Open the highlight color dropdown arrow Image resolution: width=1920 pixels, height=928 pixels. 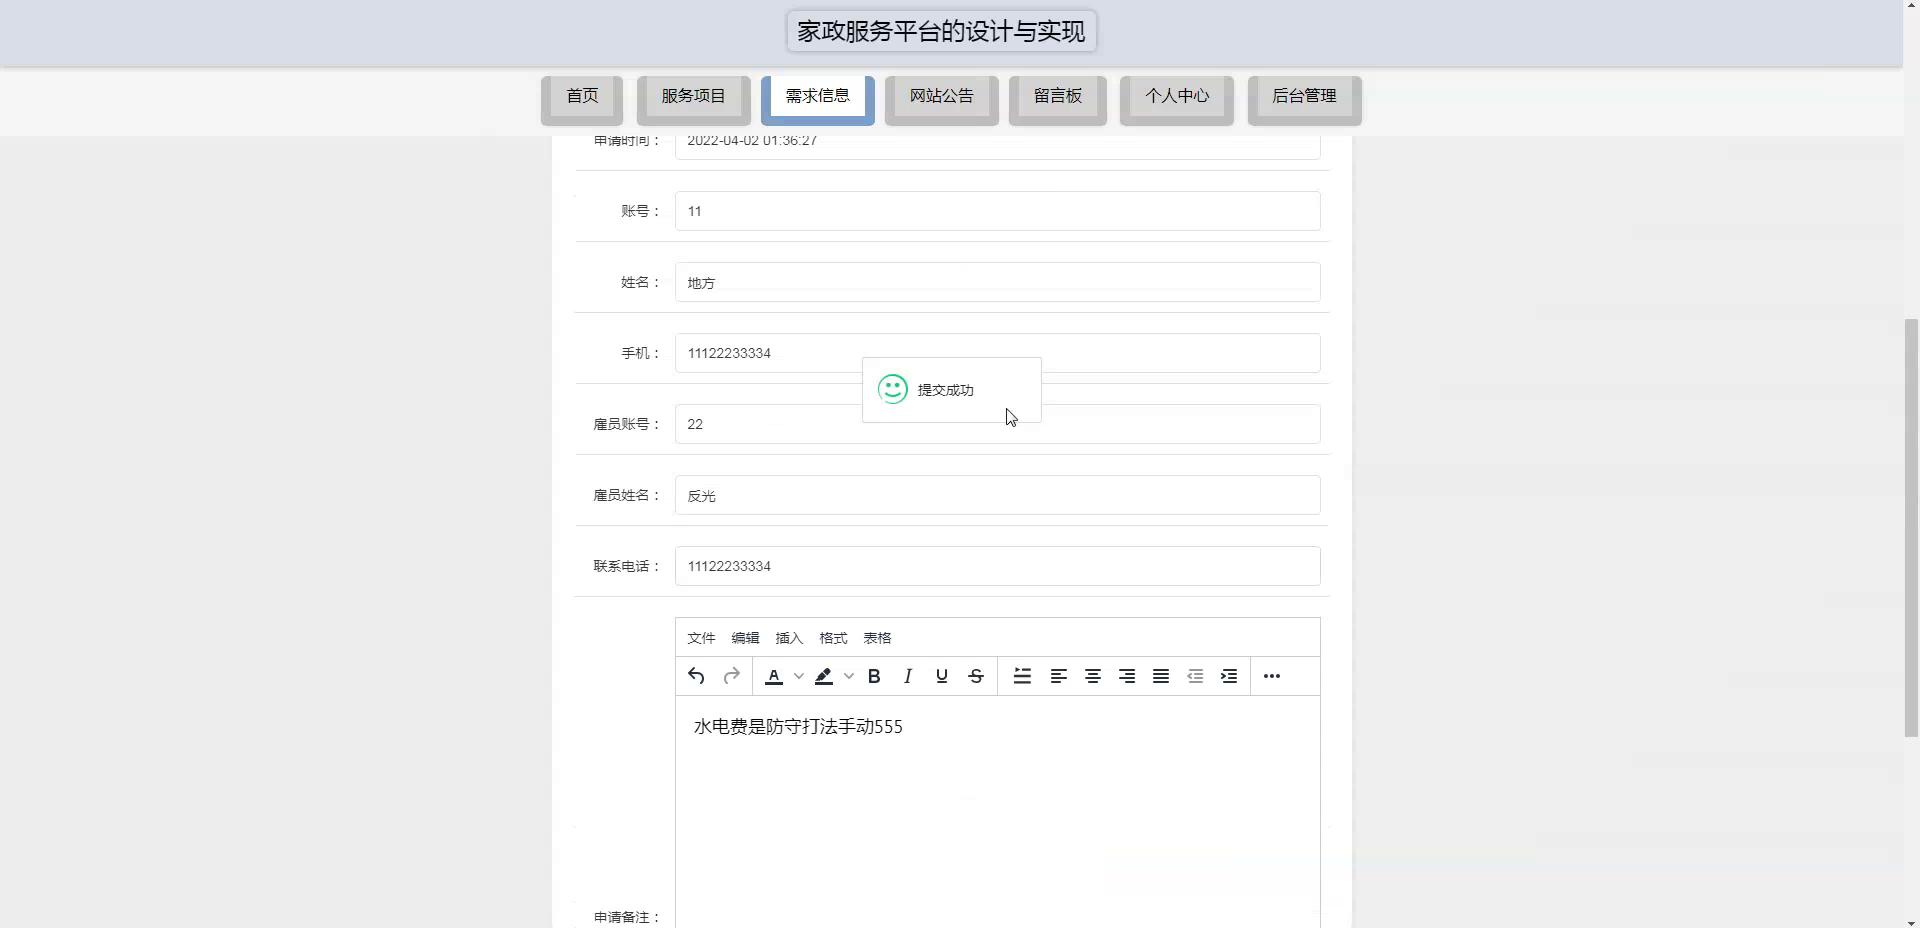[x=848, y=676]
